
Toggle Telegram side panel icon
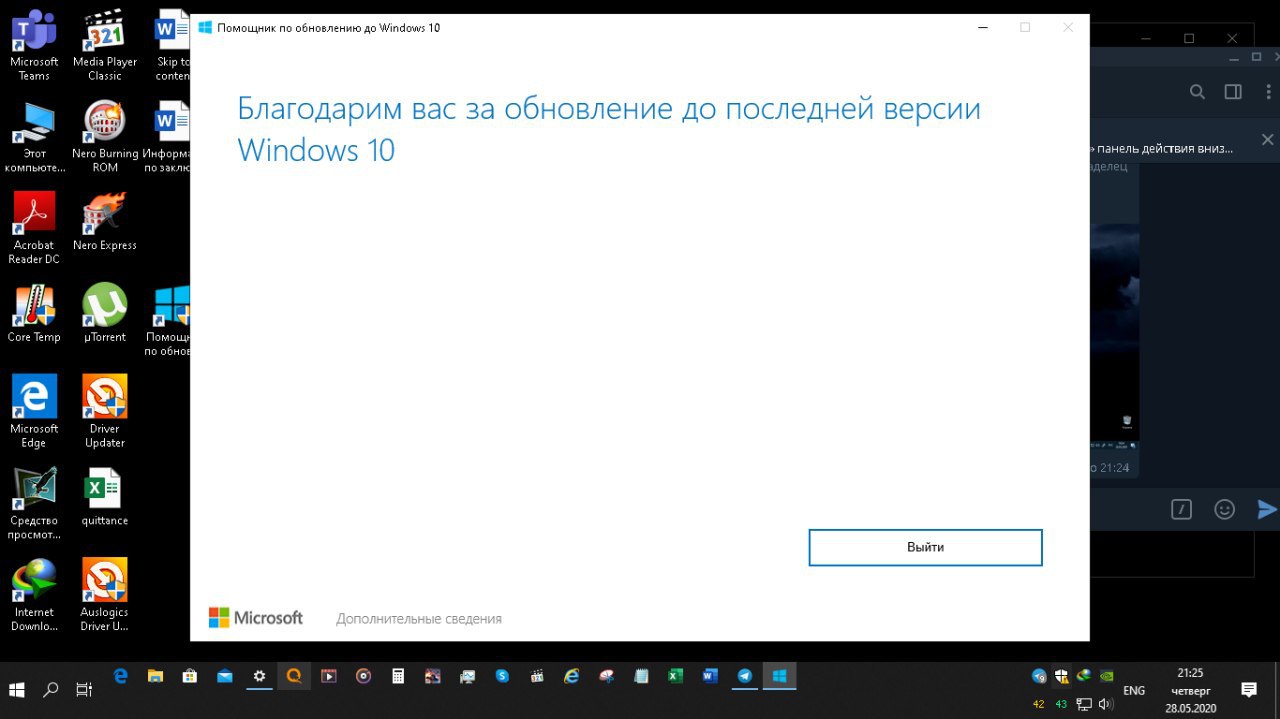pyautogui.click(x=1233, y=92)
